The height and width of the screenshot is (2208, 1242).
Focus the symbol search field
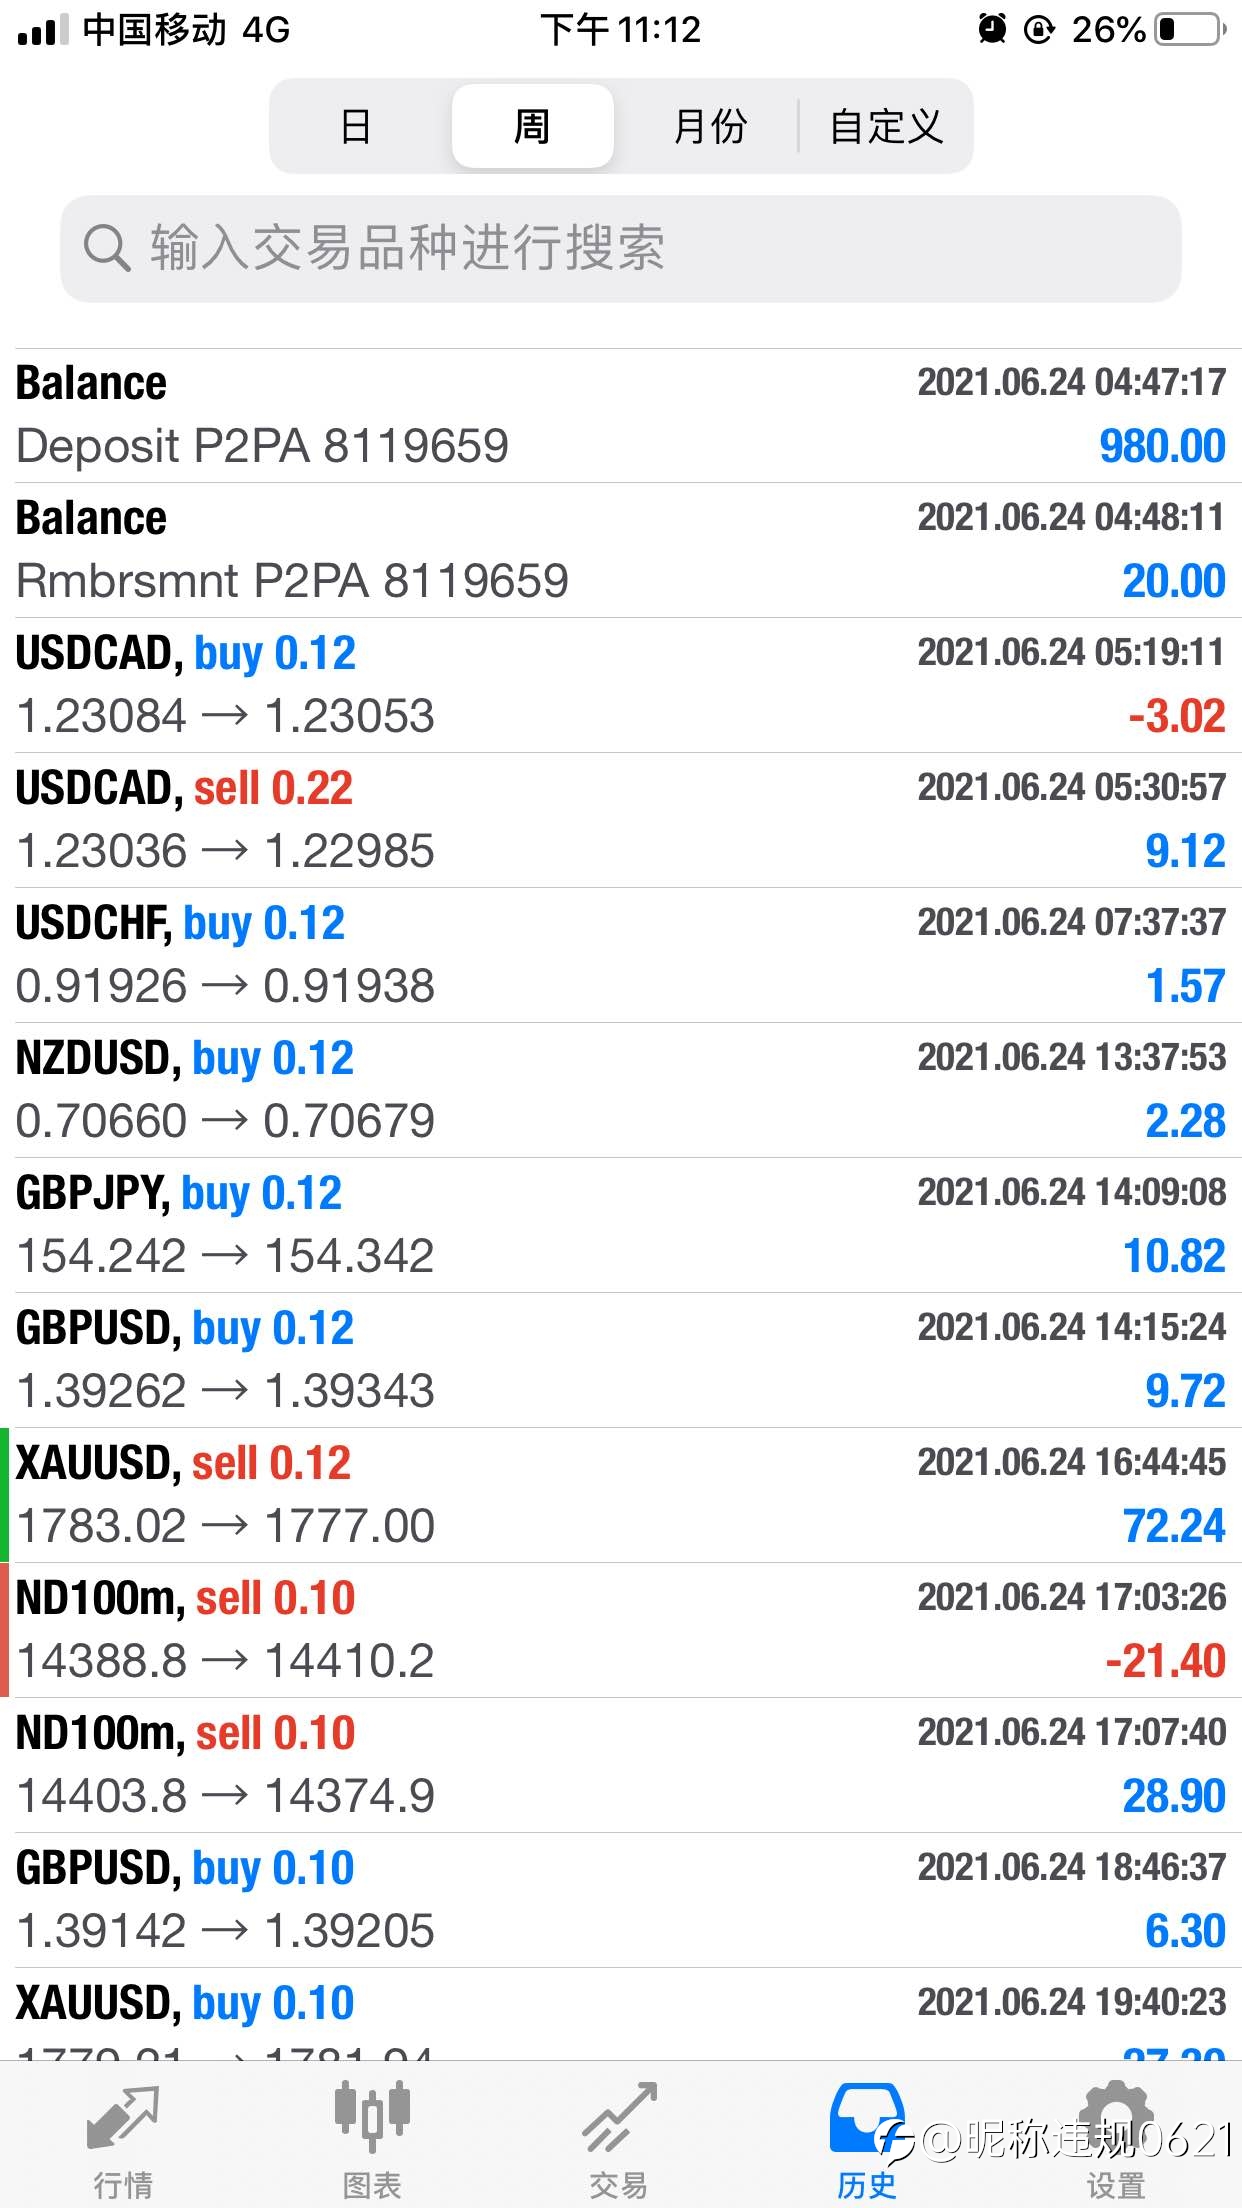(x=620, y=249)
